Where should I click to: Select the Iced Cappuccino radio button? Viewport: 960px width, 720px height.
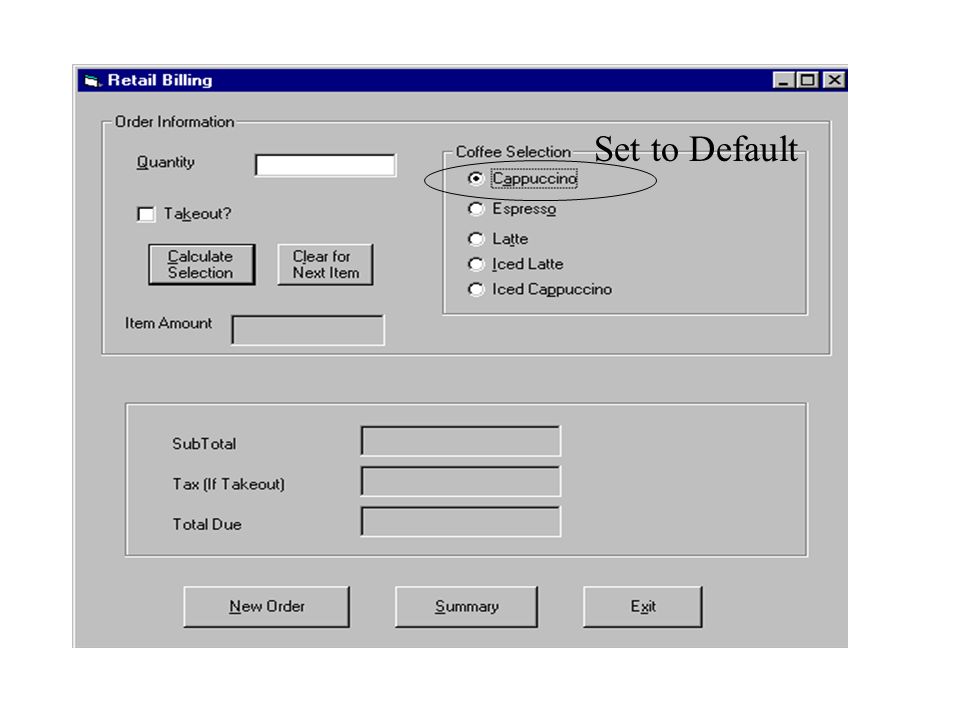[x=475, y=289]
